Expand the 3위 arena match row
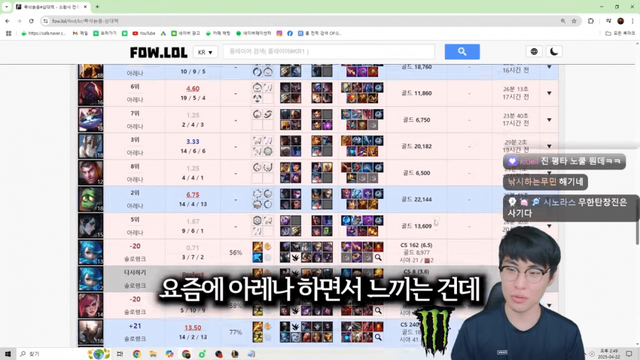640x360 pixels. pyautogui.click(x=549, y=146)
